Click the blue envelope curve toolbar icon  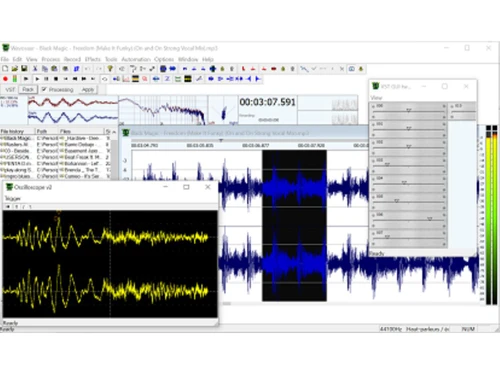[x=304, y=69]
